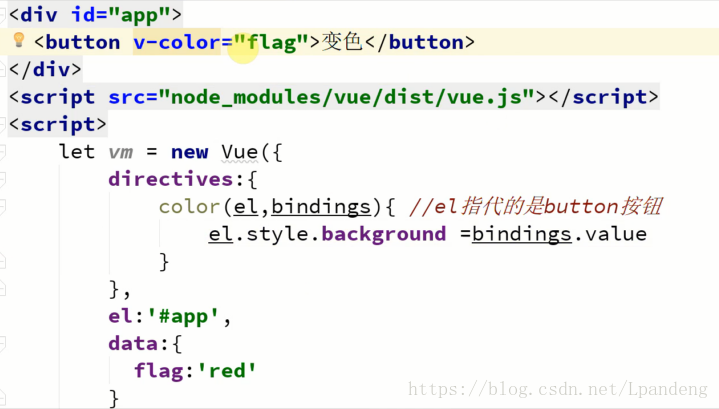Viewport: 719px width, 409px height.
Task: Click the background property name
Action: pos(384,234)
